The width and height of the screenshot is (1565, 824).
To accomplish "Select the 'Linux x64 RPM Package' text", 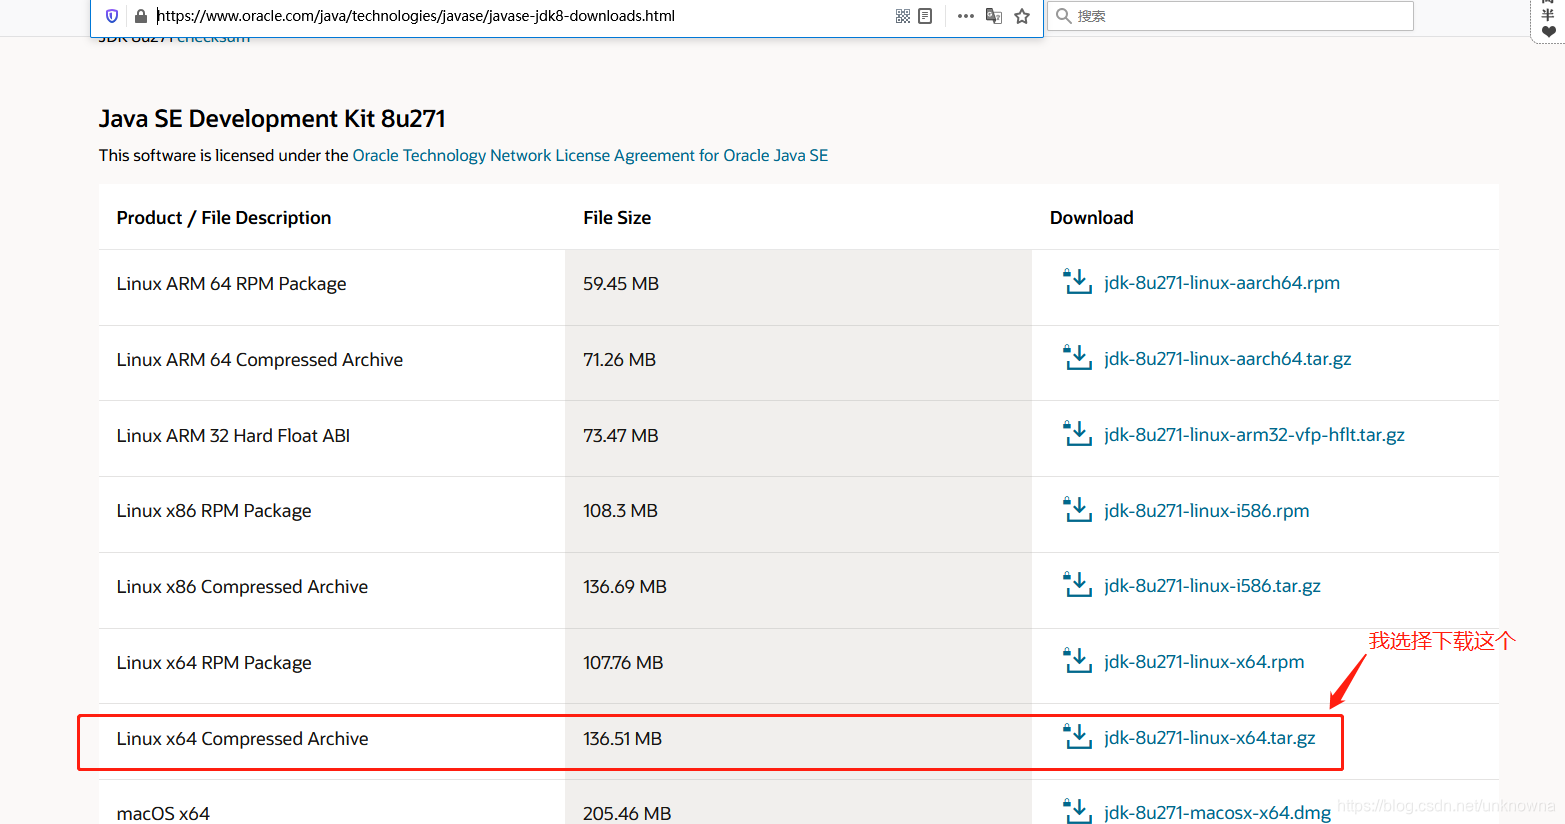I will coord(214,663).
